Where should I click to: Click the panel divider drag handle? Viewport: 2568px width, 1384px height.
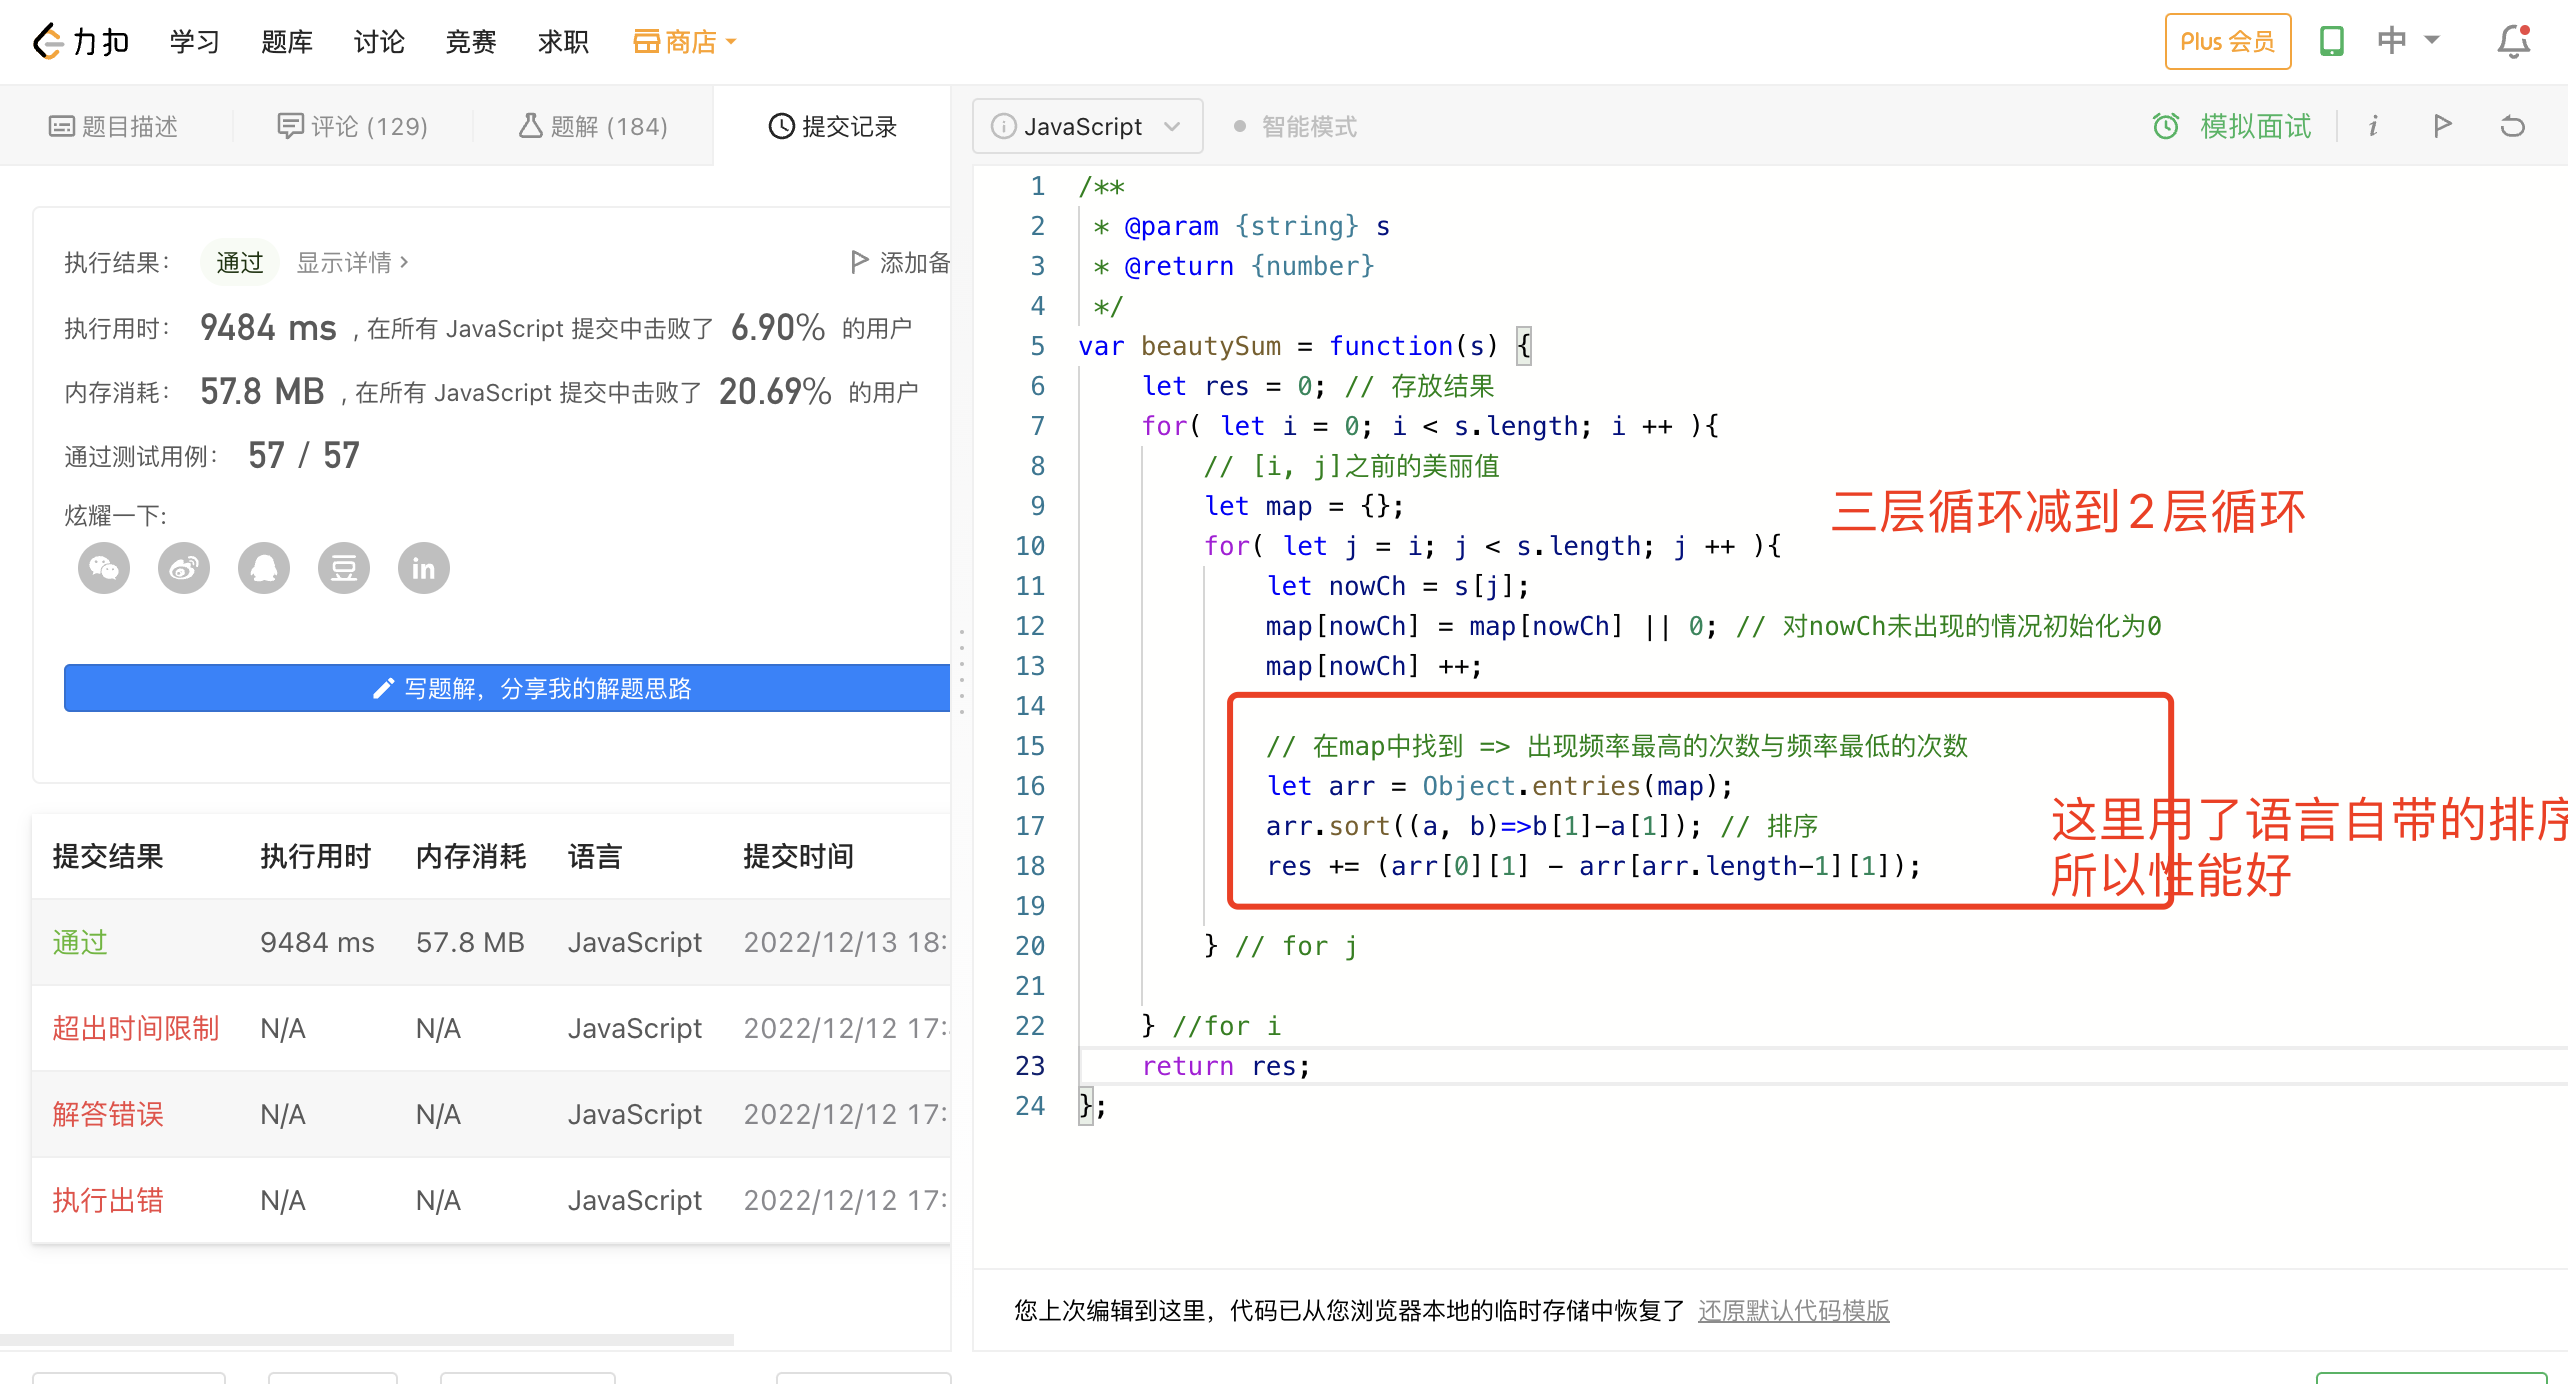pos(962,672)
